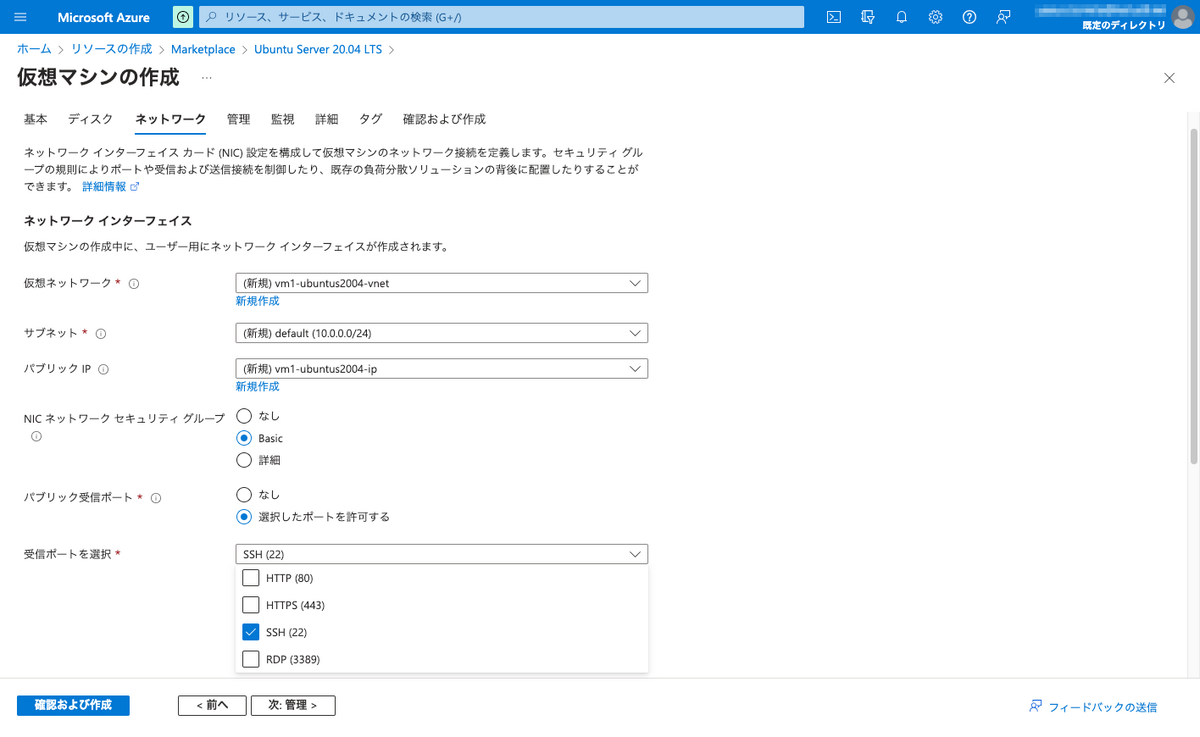Screen dimensions: 1200x737
Task: Go to リソースの作成 breadcrumb
Action: 112,49
